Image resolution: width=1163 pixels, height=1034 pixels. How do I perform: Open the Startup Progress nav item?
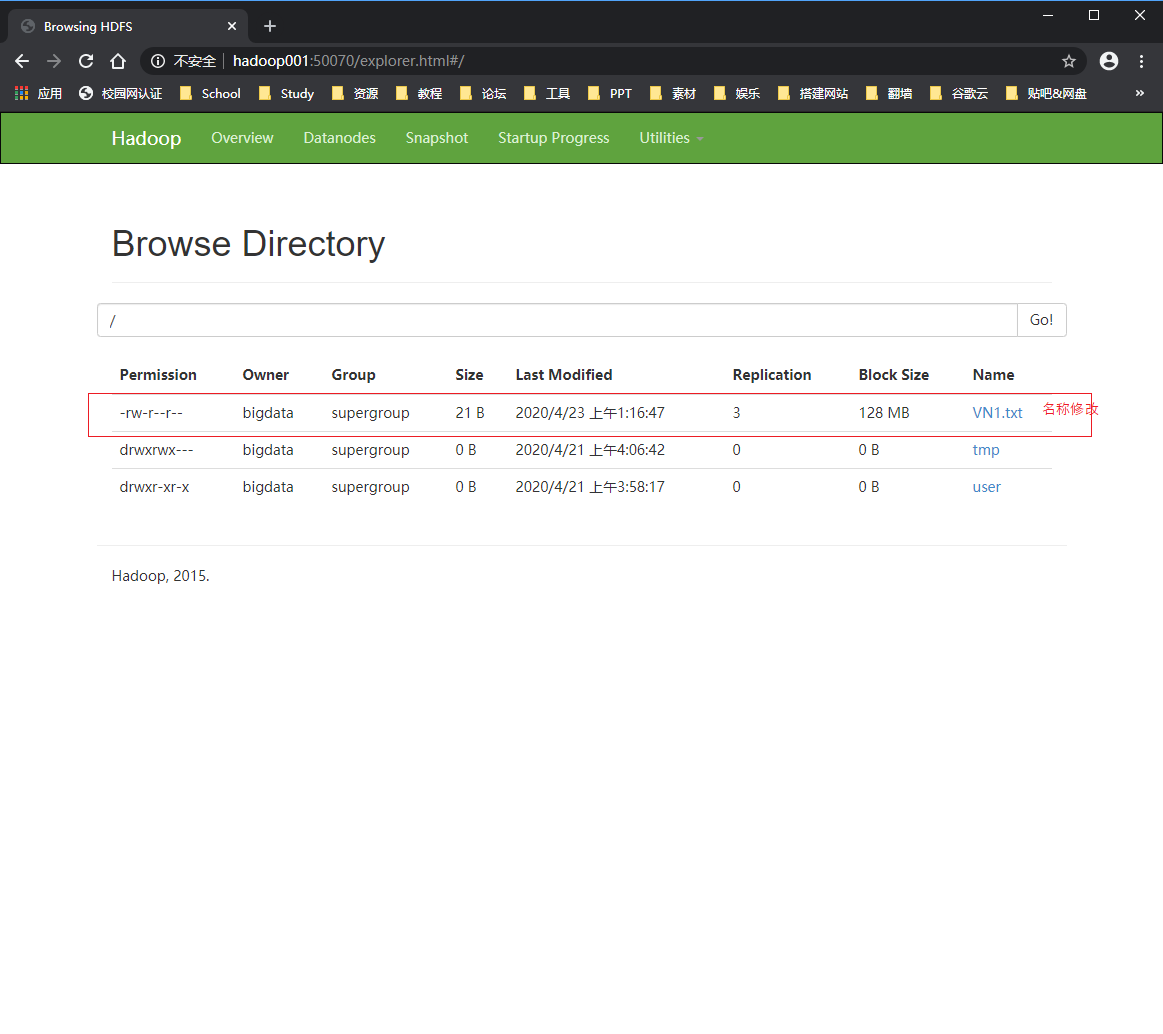click(x=553, y=138)
